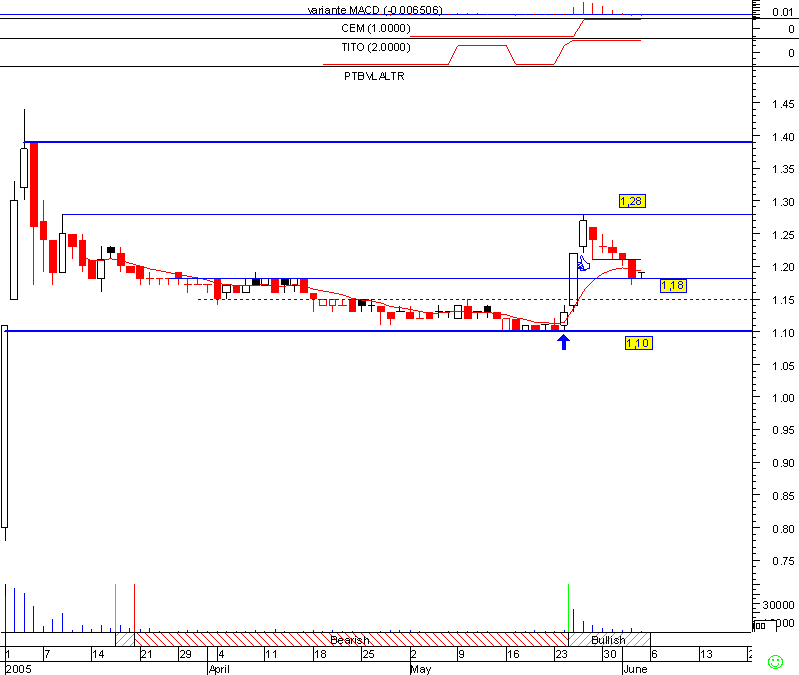799x675 pixels.
Task: Click the date label 21 on axis
Action: coord(146,654)
